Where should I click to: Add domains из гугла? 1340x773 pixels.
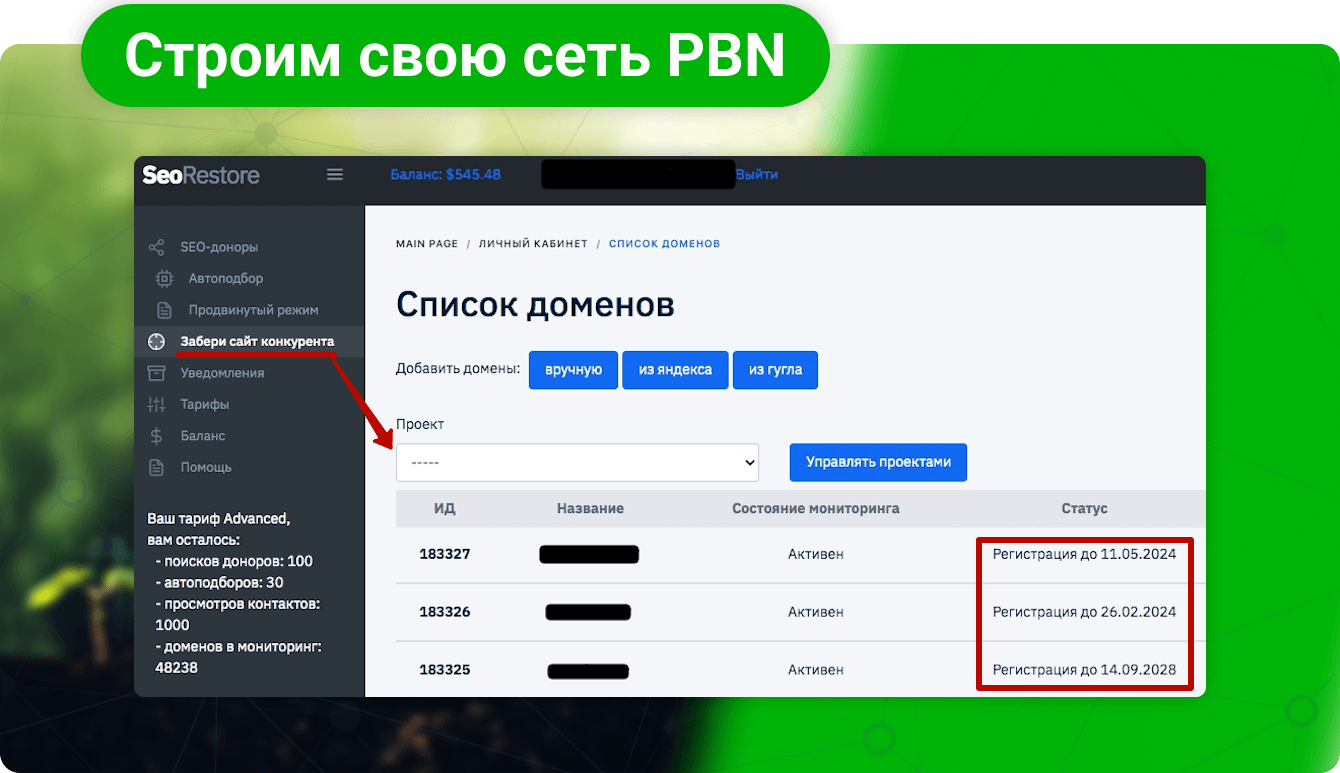(x=775, y=370)
